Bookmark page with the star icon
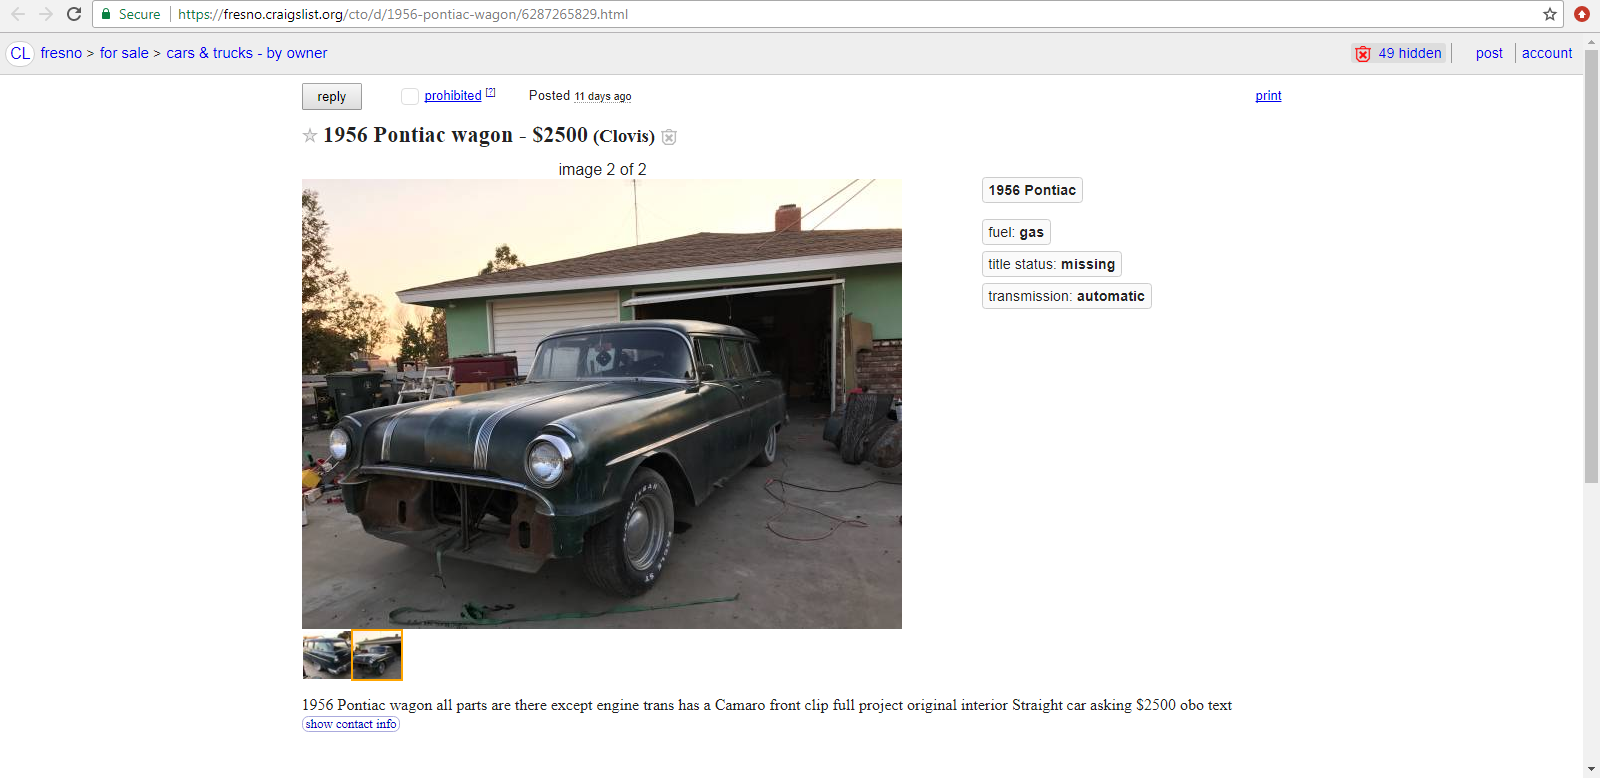Screen dimensions: 1600x778 pyautogui.click(x=1550, y=14)
